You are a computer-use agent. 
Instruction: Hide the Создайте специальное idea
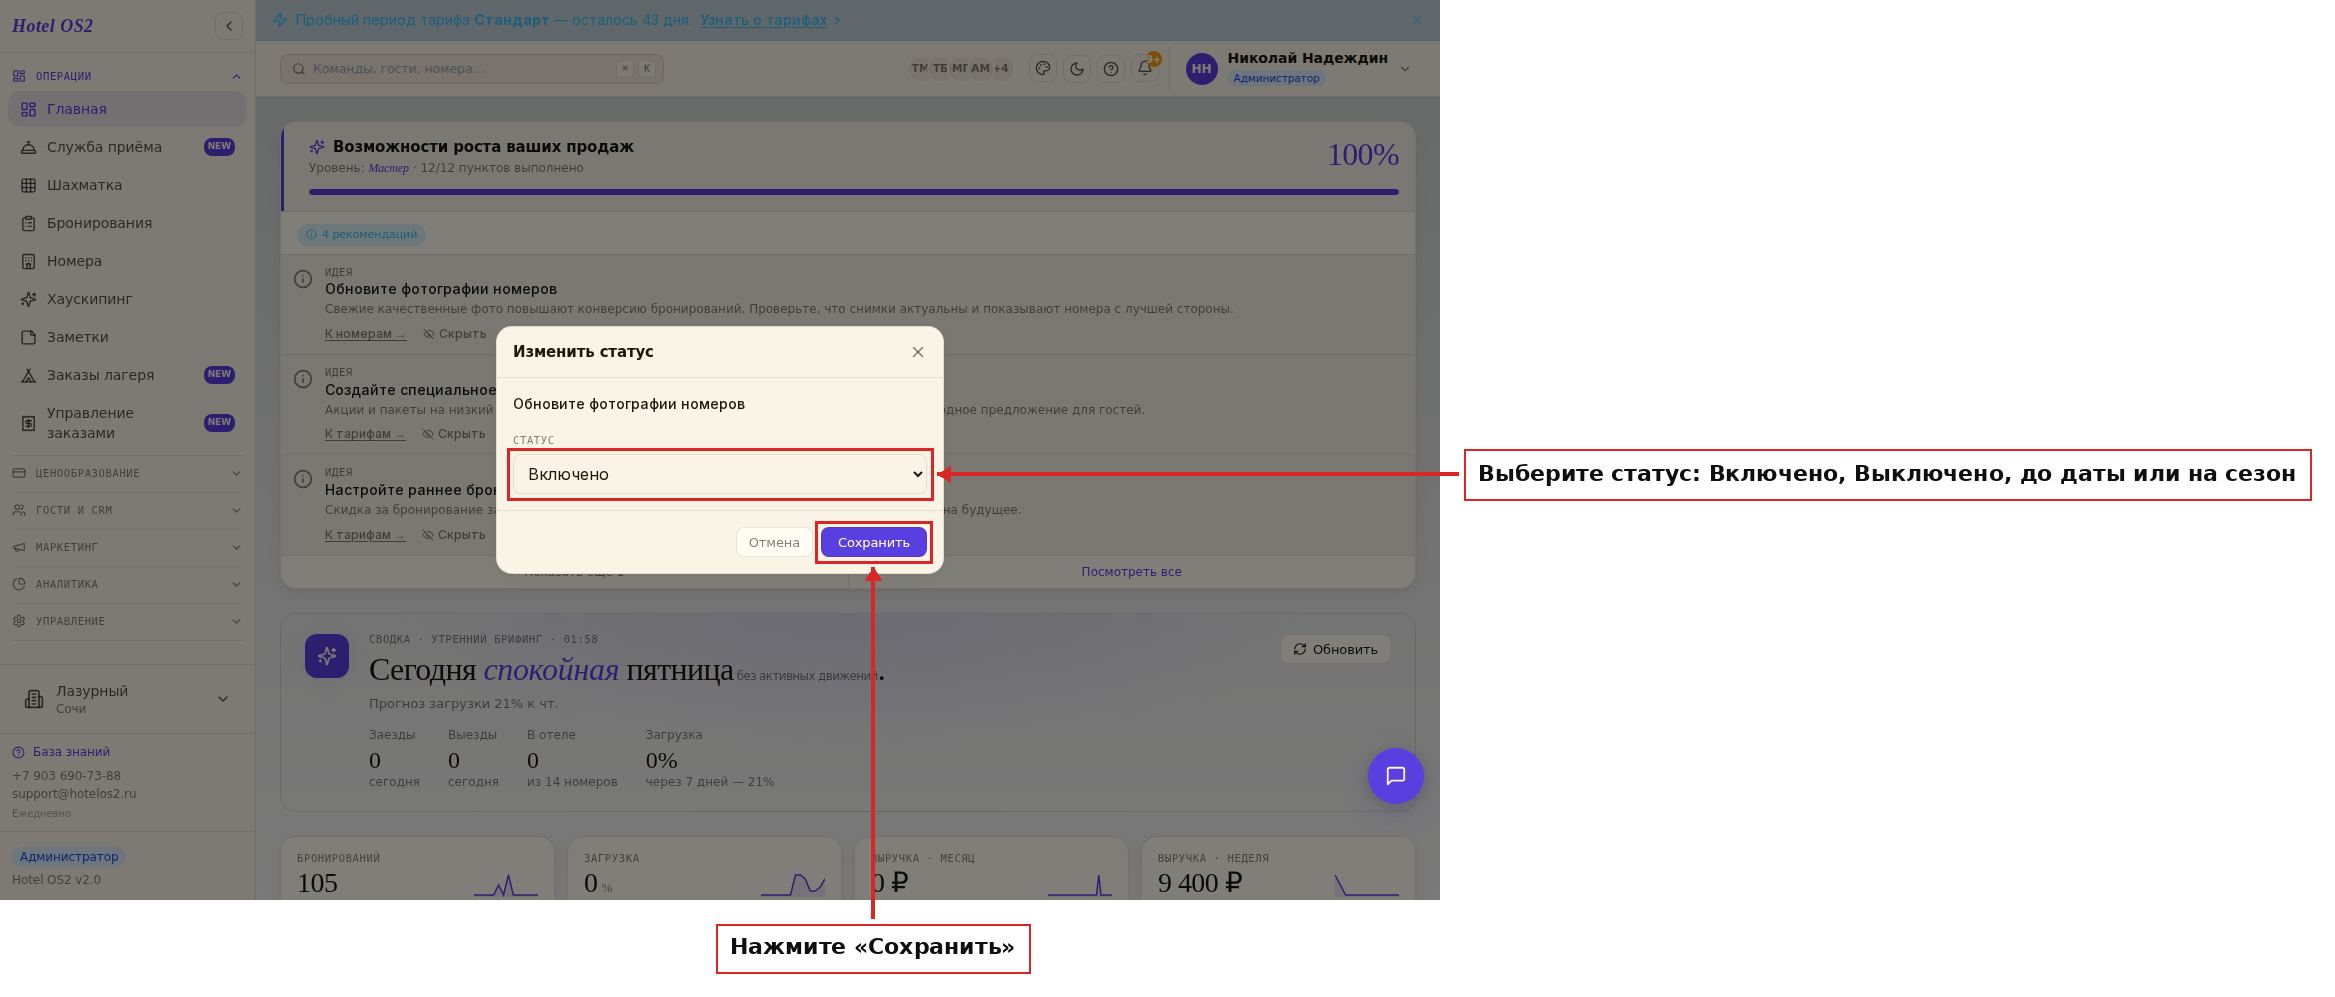click(453, 434)
